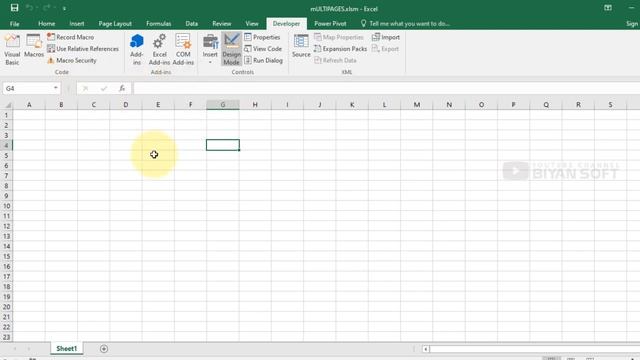
Task: Click the selected cell G4
Action: click(x=223, y=145)
